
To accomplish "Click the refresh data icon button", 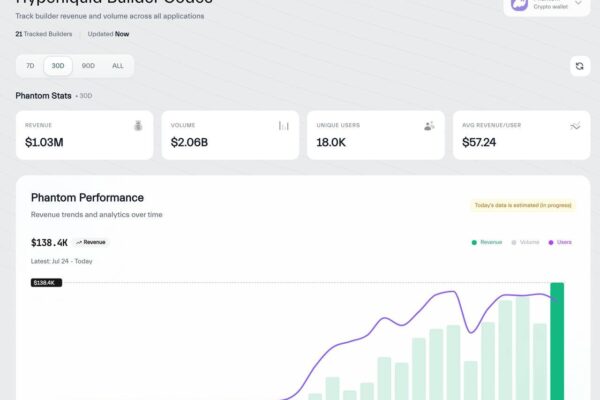I will [x=580, y=66].
